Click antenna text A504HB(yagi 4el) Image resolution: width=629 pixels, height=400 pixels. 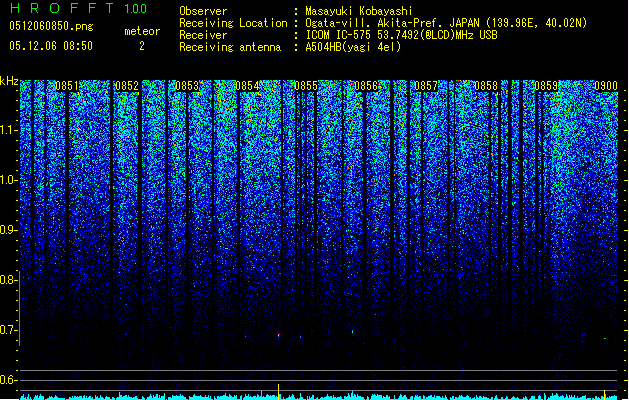353,47
